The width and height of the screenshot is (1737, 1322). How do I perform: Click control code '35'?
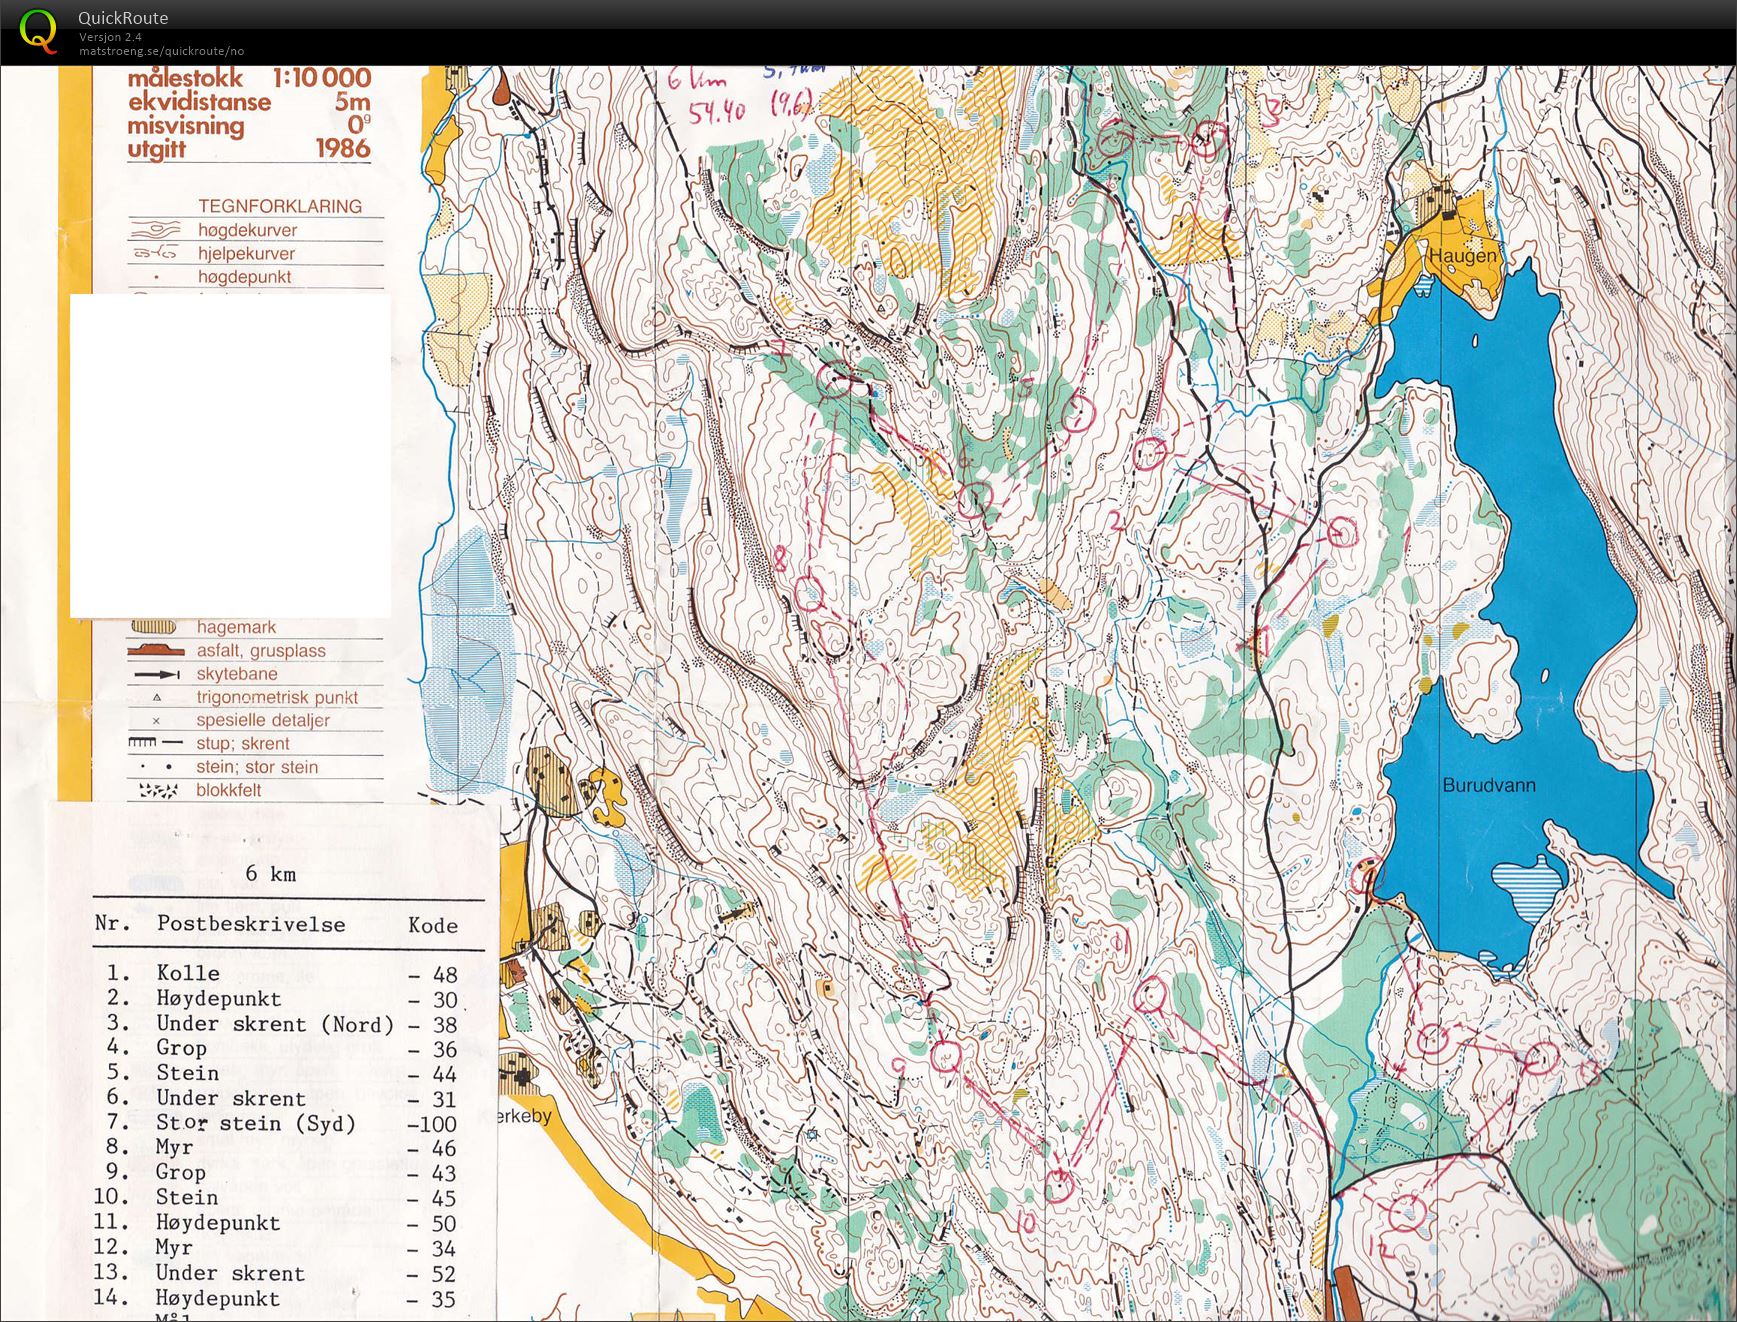click(444, 1299)
